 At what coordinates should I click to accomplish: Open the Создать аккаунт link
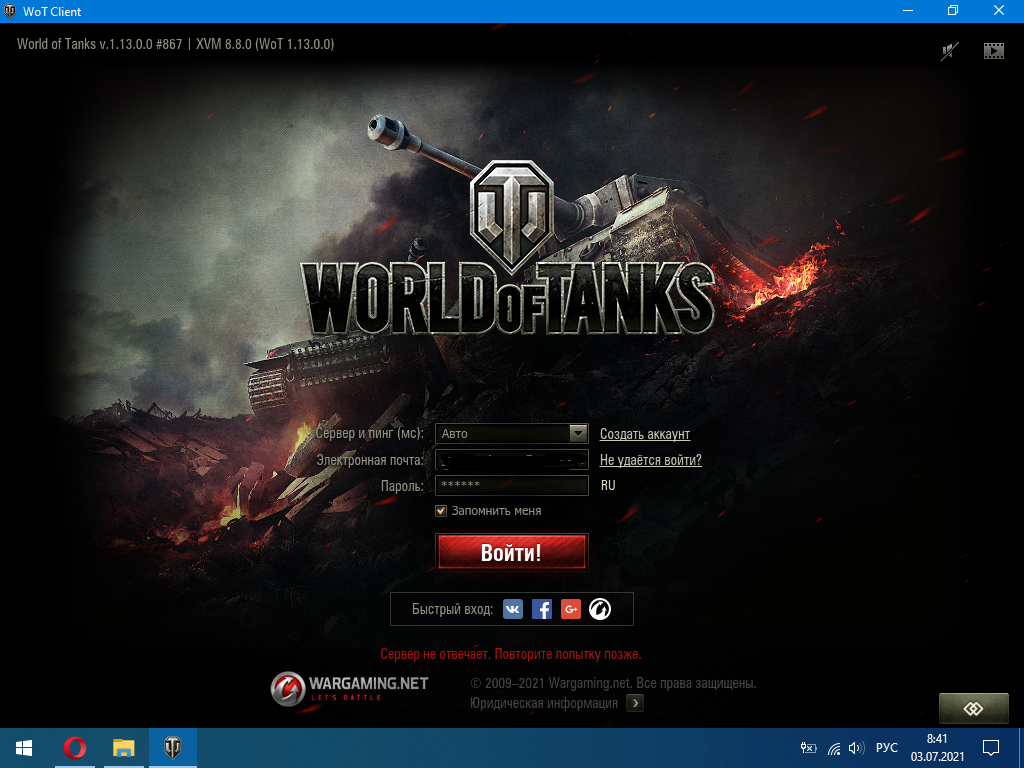645,434
